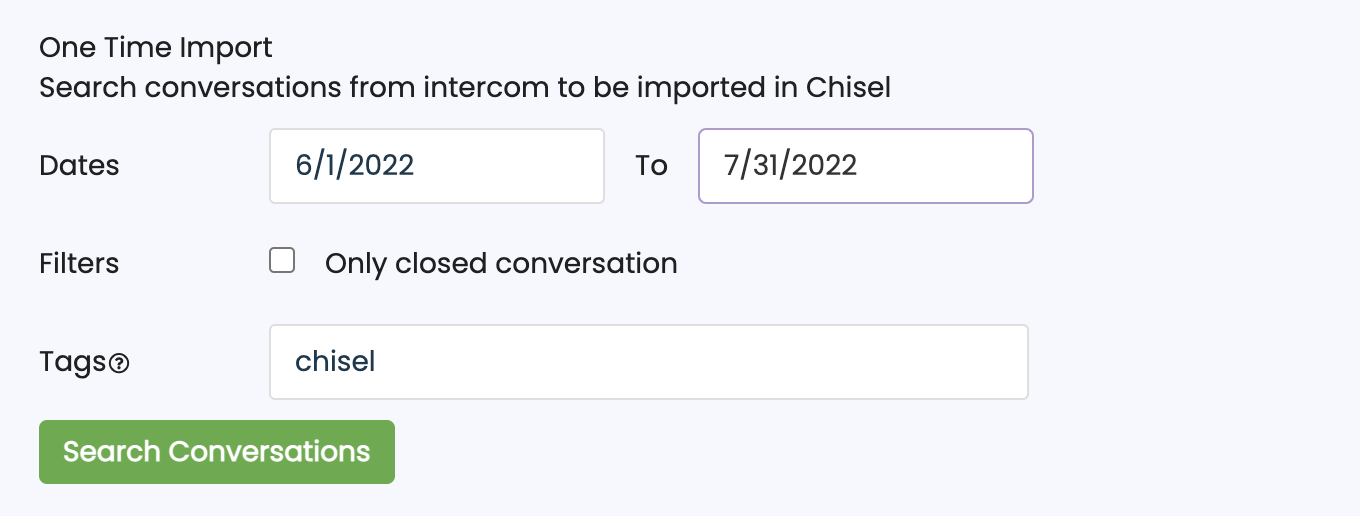Click the 'Only closed conversation' label text

coord(501,263)
